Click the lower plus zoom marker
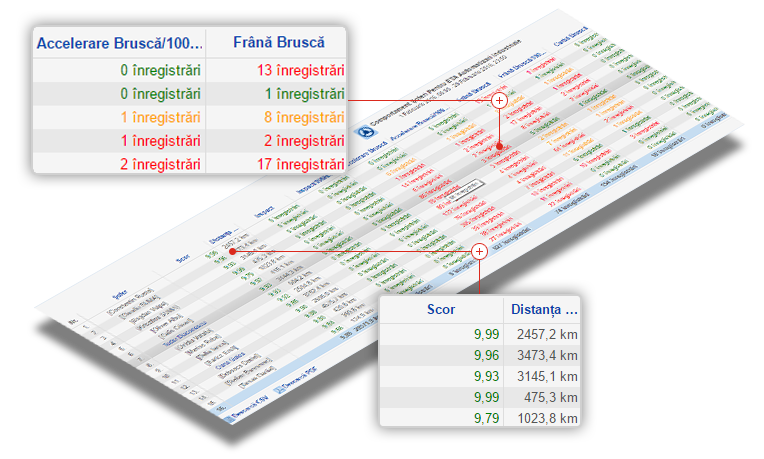The image size is (764, 459). (479, 251)
